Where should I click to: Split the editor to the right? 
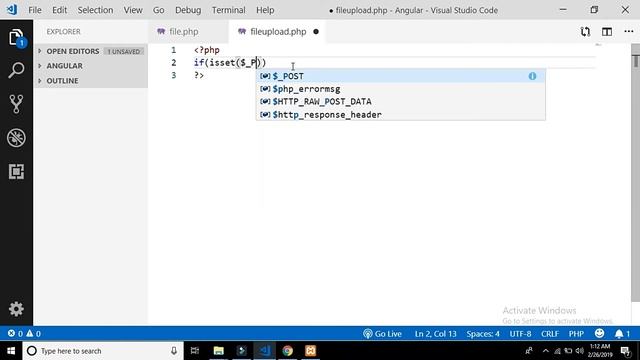point(607,31)
